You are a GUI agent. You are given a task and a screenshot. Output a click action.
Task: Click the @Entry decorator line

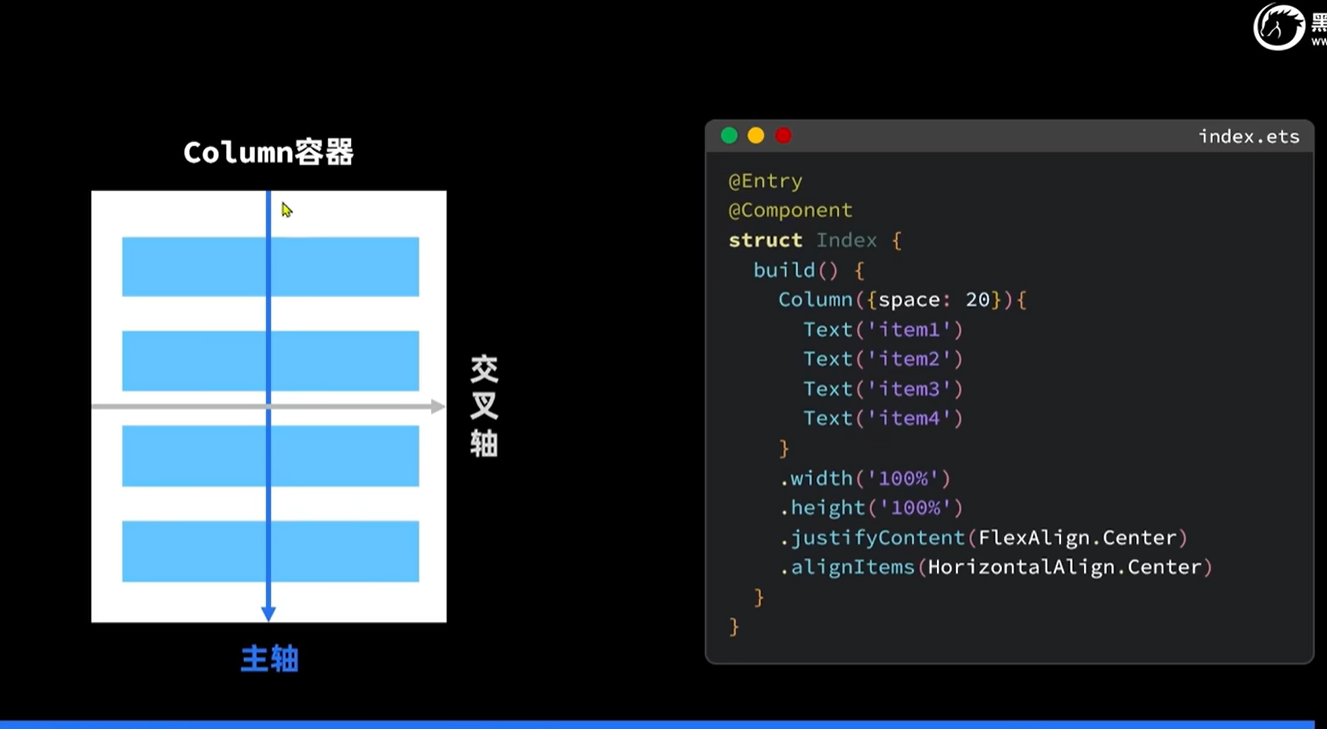(765, 181)
